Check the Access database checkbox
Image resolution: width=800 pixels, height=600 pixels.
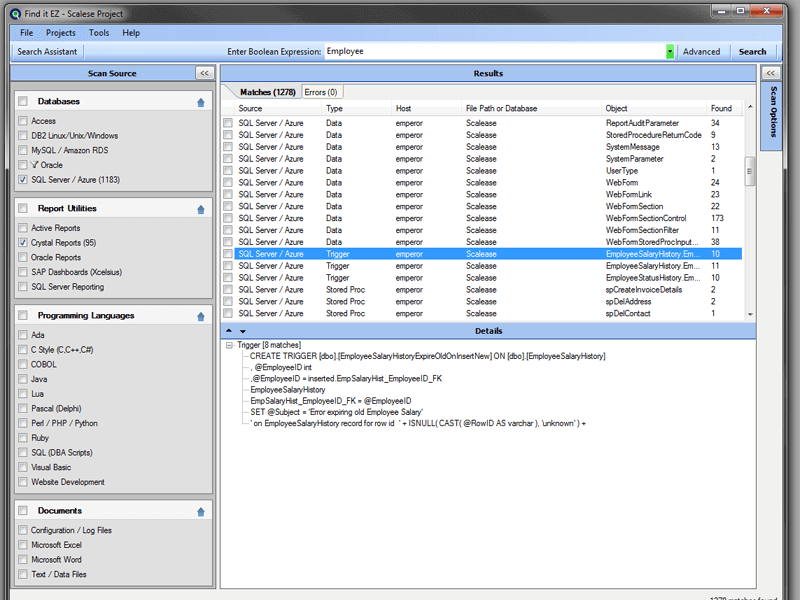click(x=23, y=121)
